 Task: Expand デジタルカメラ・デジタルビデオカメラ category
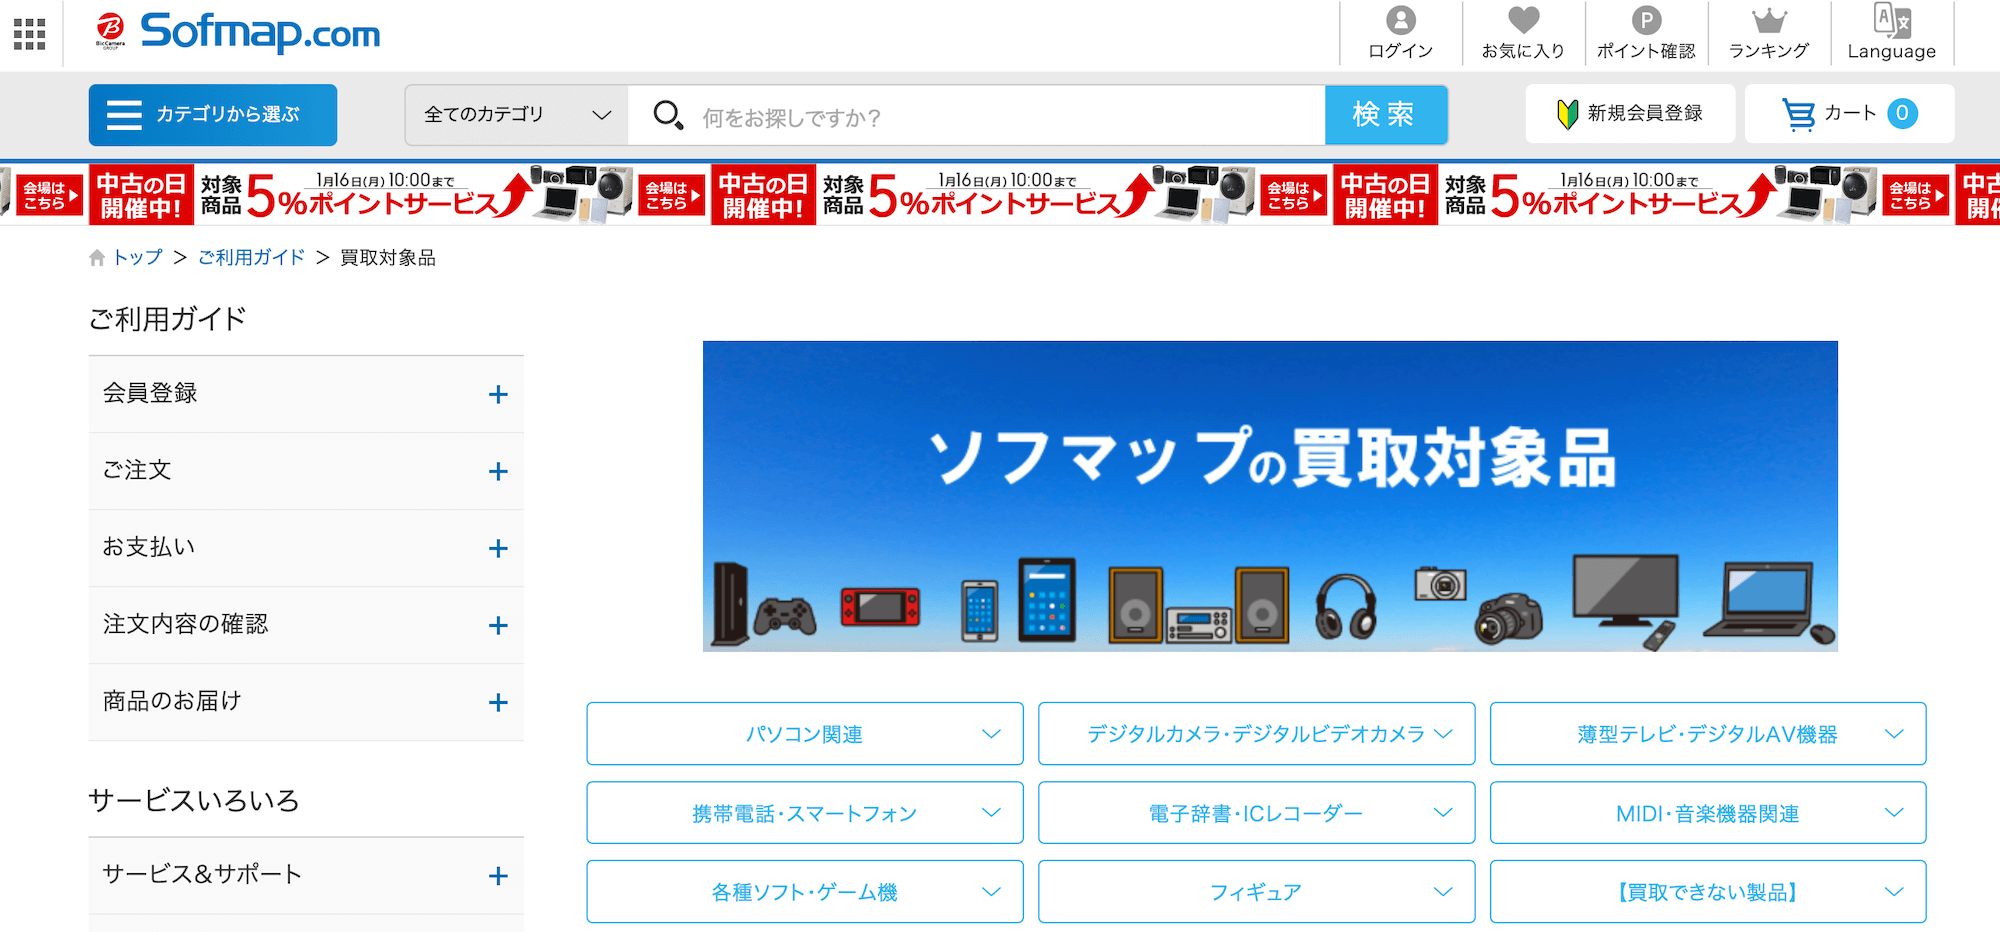tap(1257, 734)
